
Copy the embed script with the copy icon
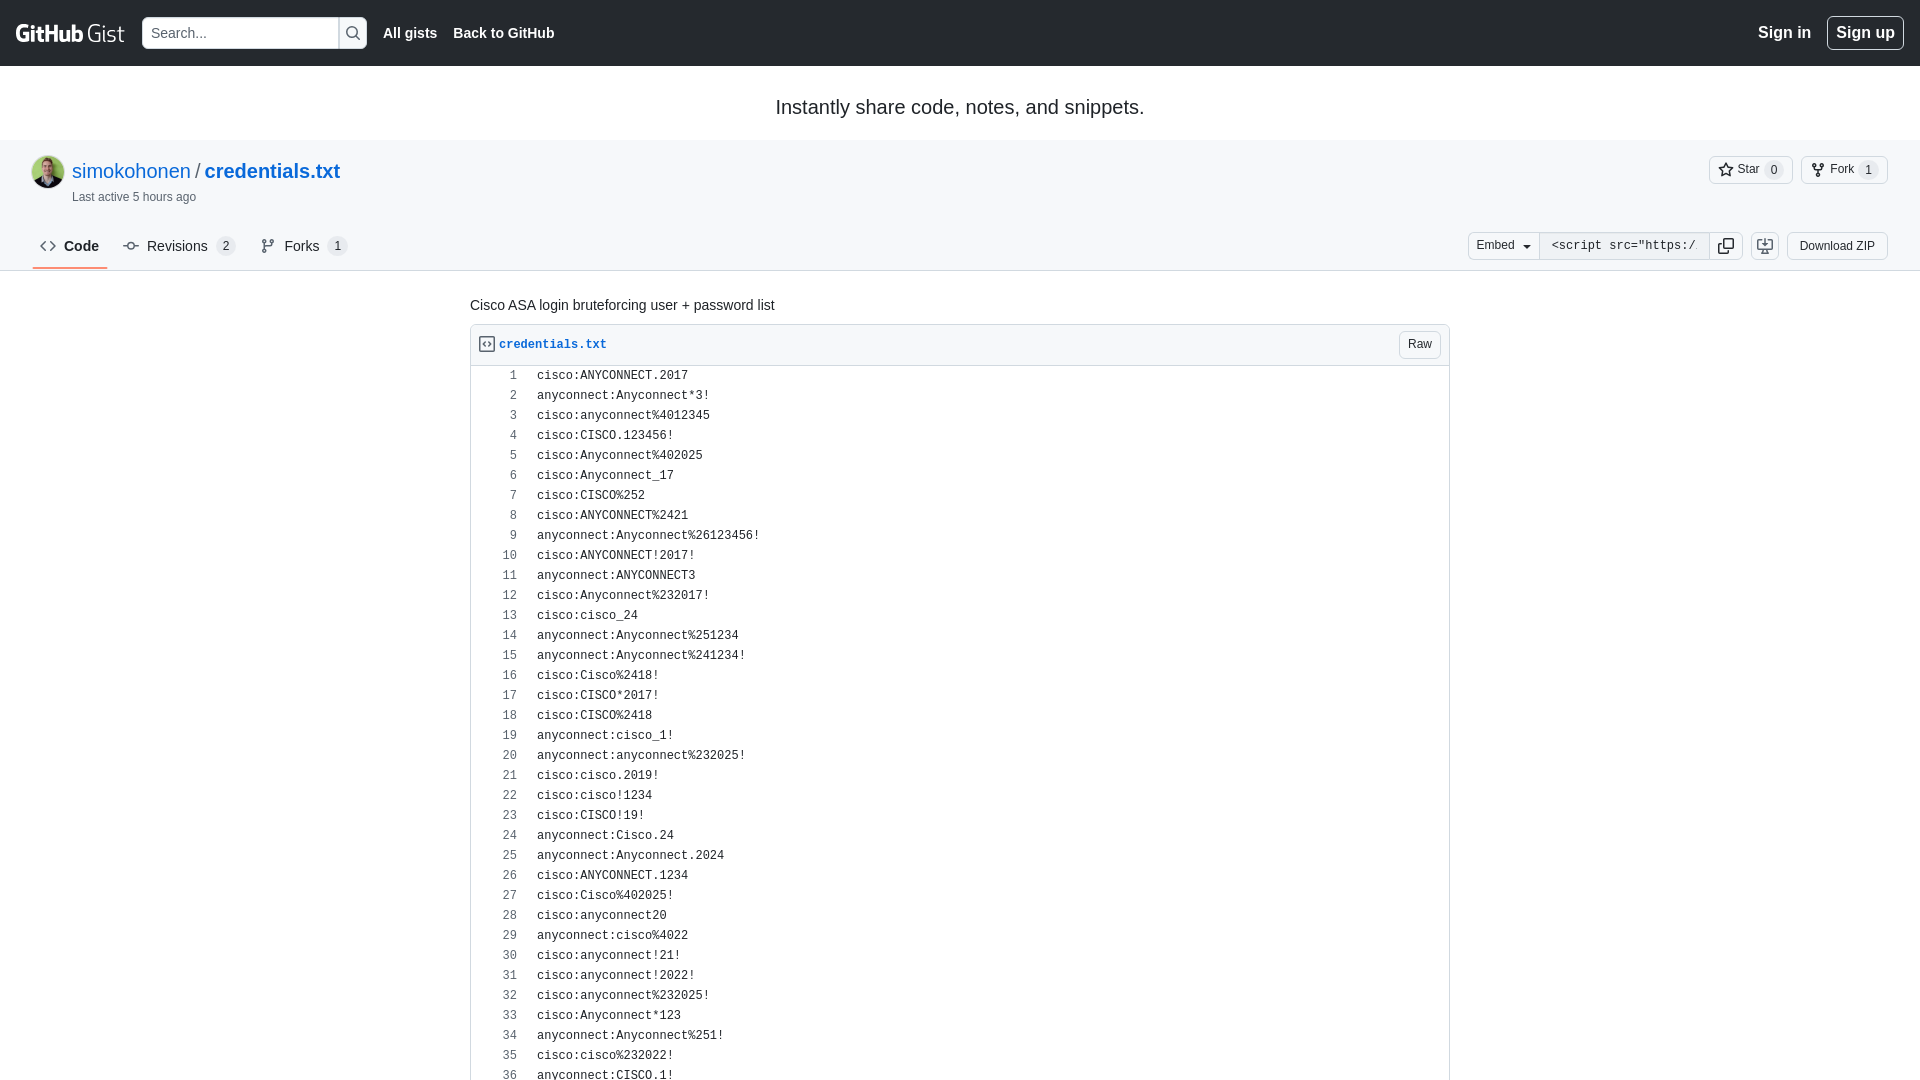point(1726,245)
